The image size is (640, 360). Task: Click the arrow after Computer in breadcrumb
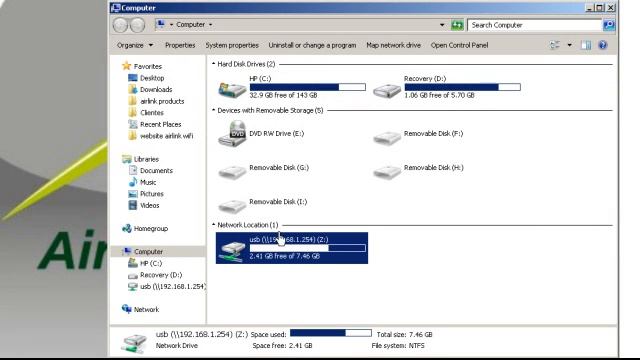pos(211,24)
